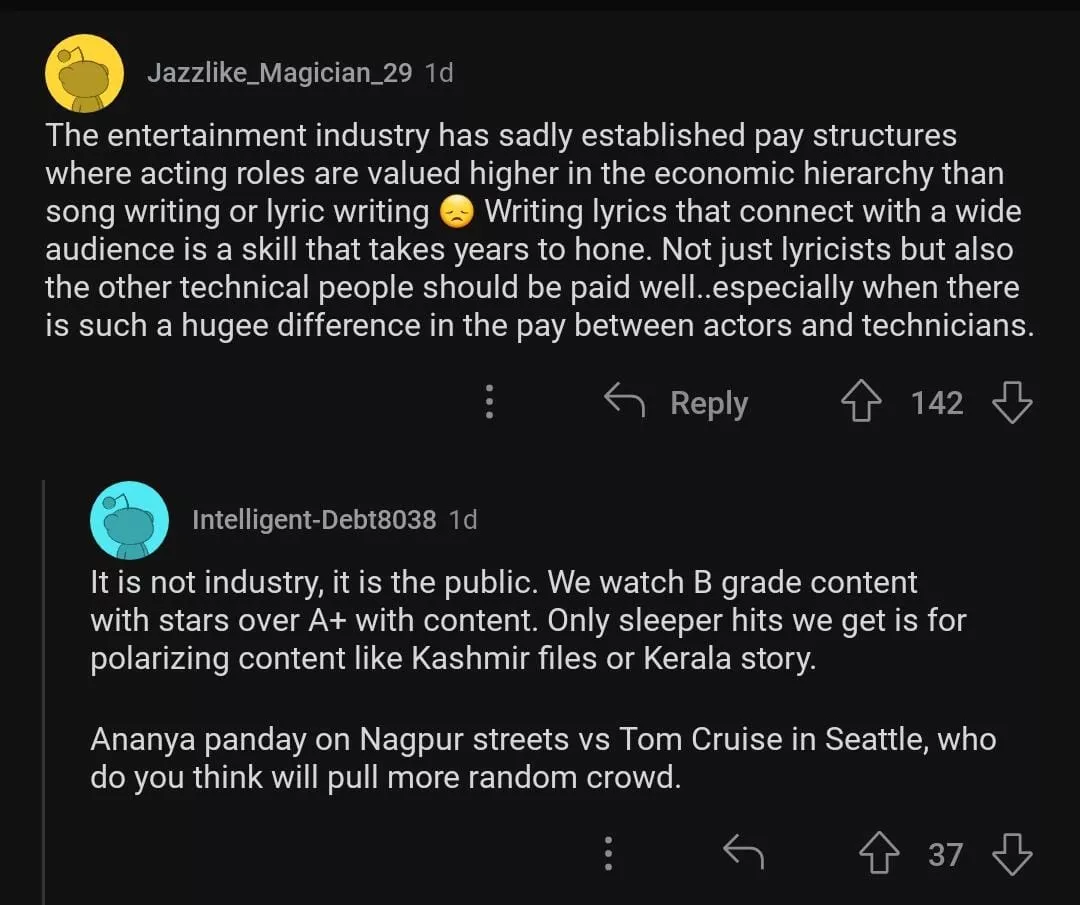This screenshot has height=905, width=1080.
Task: Open the Intelligent-Debt8038 username link
Action: pyautogui.click(x=313, y=519)
